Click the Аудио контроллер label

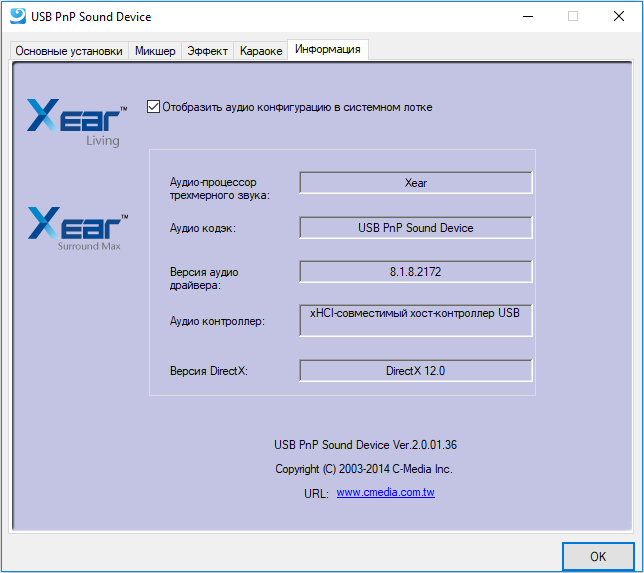coord(217,321)
